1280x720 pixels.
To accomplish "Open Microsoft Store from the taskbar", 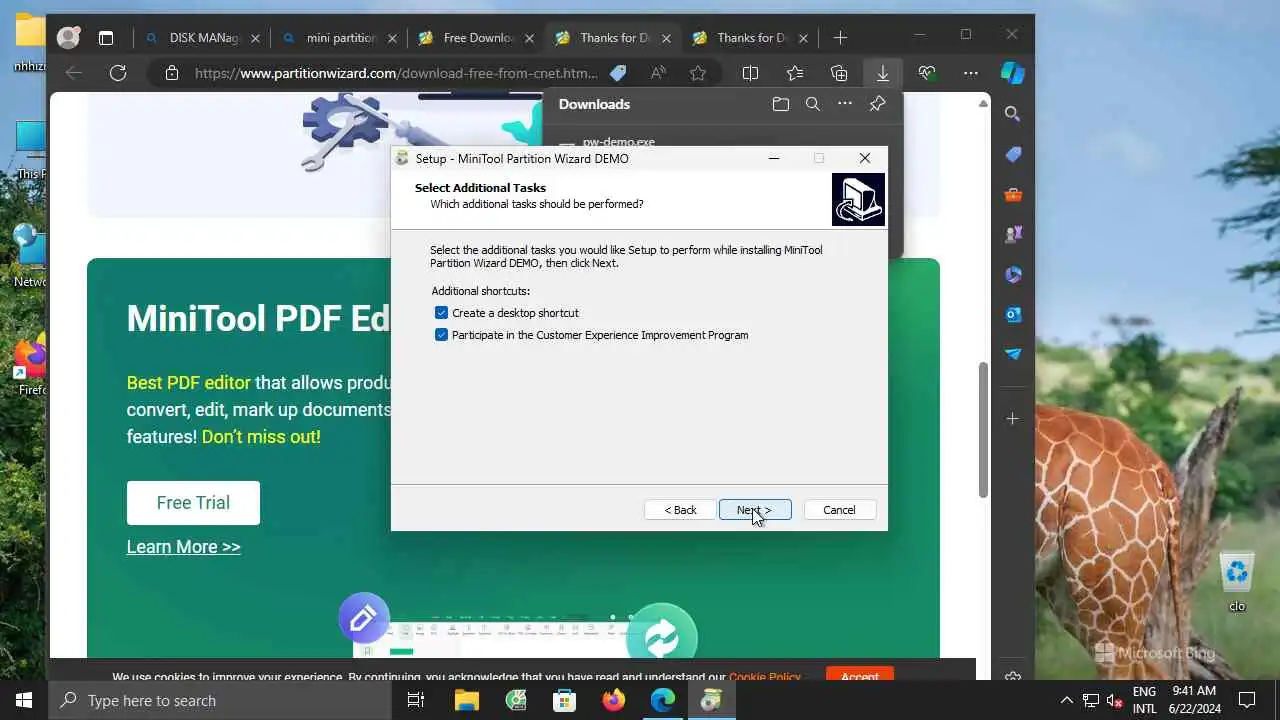I will tap(565, 700).
